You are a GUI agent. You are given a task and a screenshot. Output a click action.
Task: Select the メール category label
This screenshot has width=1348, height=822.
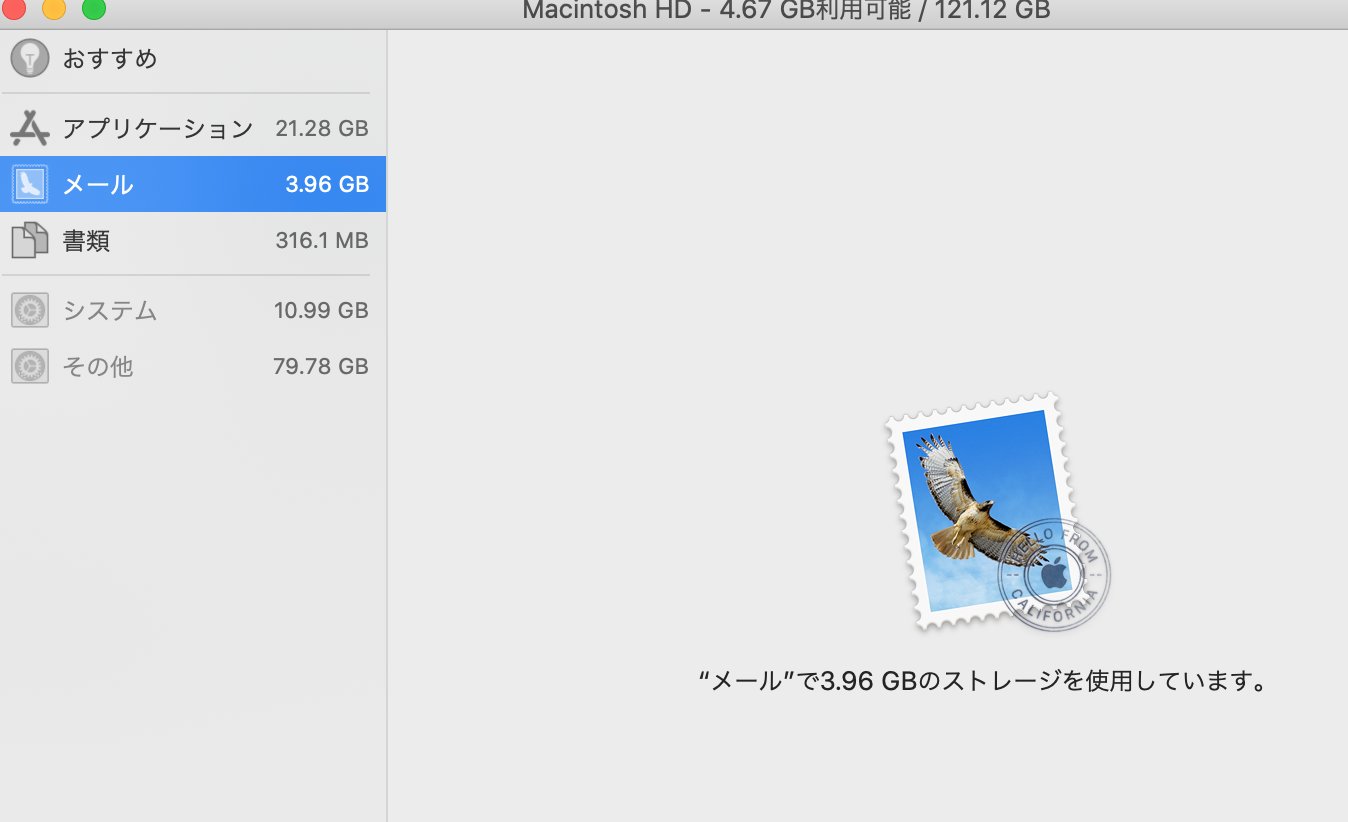tap(98, 184)
